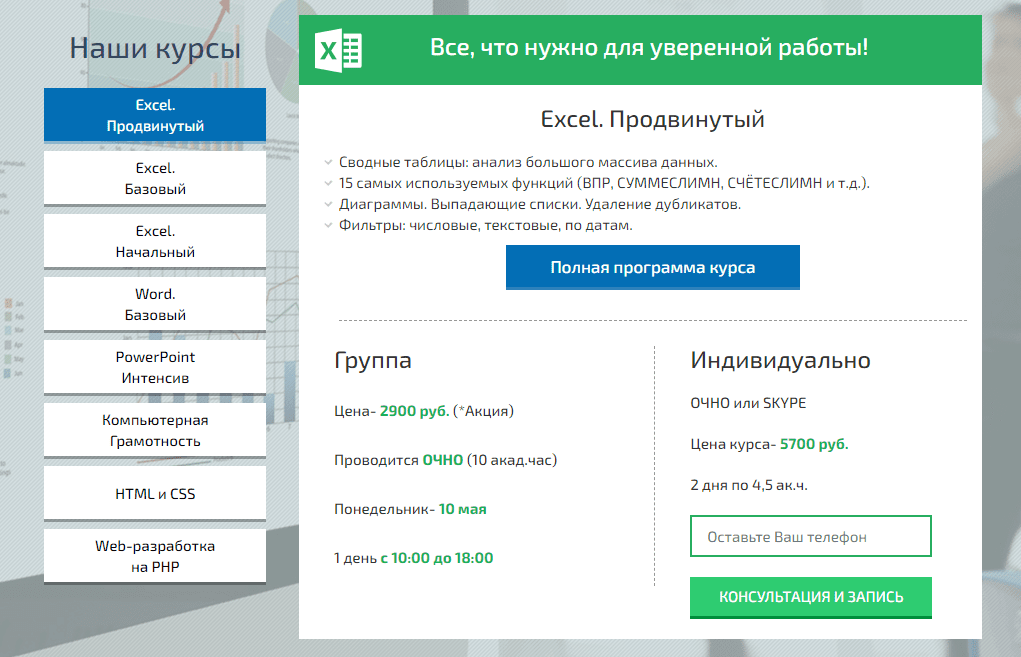
Task: Click the ОЧНО или SKYPE text
Action: tap(748, 403)
